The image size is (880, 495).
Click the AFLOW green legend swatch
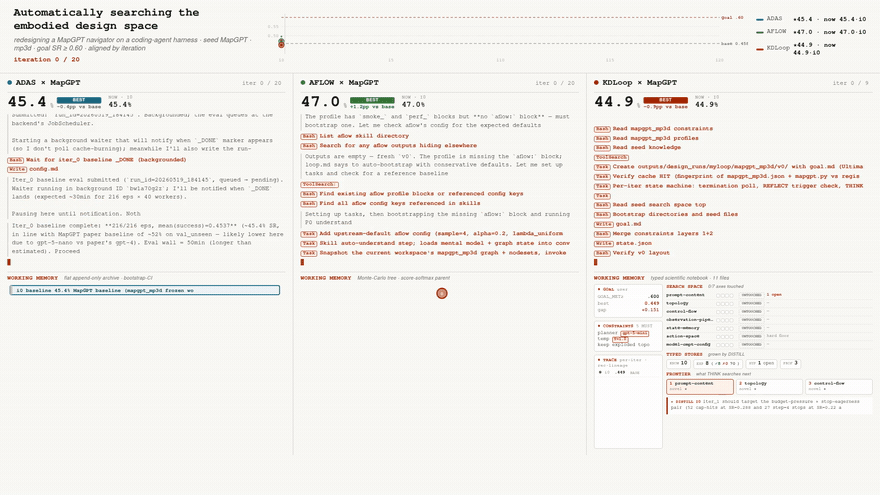(759, 33)
